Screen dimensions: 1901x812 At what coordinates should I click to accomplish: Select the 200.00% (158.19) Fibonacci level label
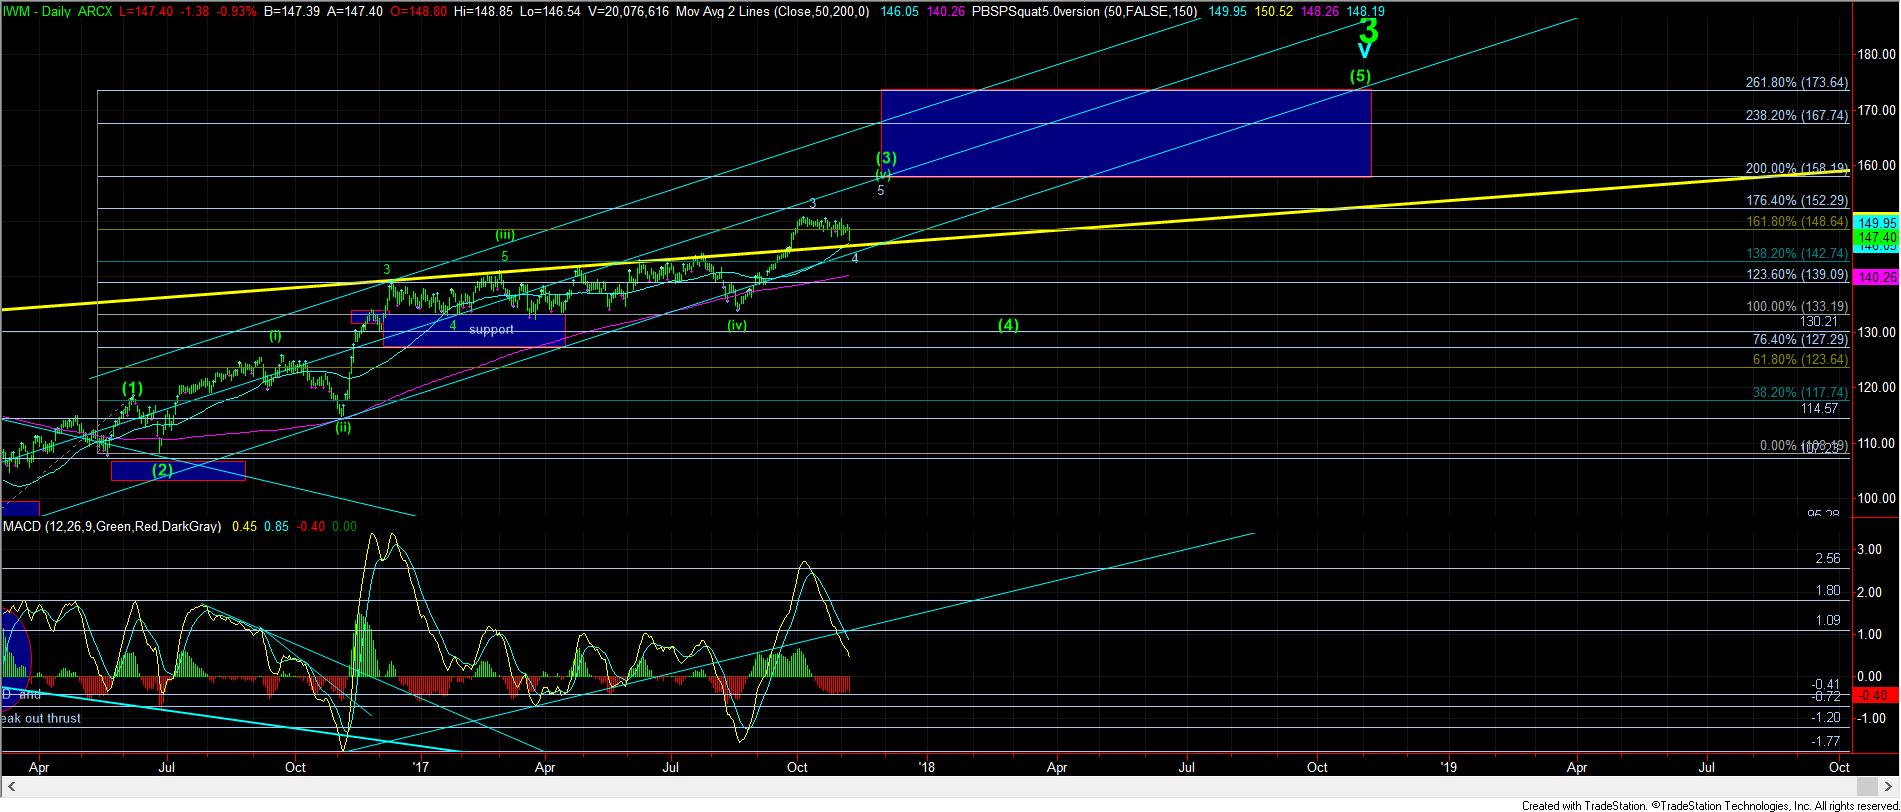tap(1796, 168)
